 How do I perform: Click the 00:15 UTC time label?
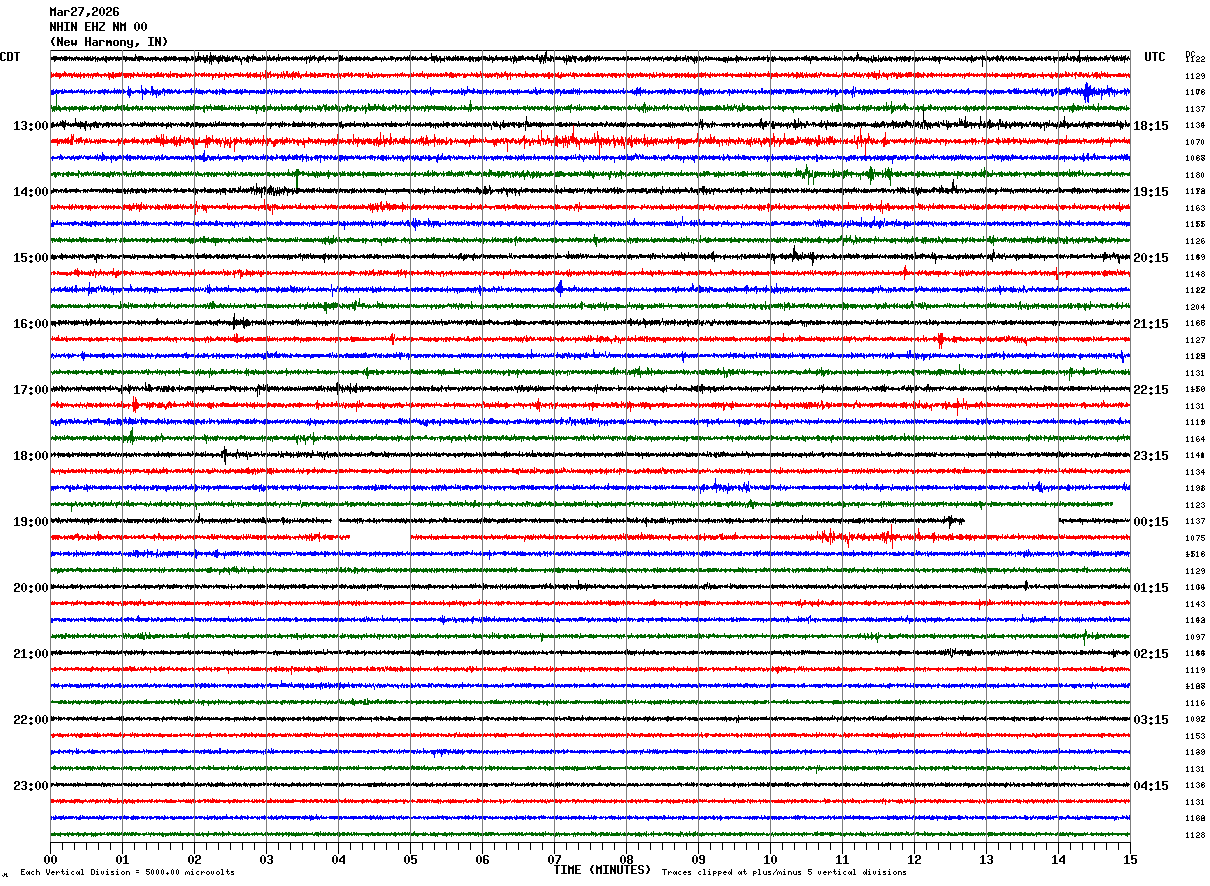(x=1151, y=522)
